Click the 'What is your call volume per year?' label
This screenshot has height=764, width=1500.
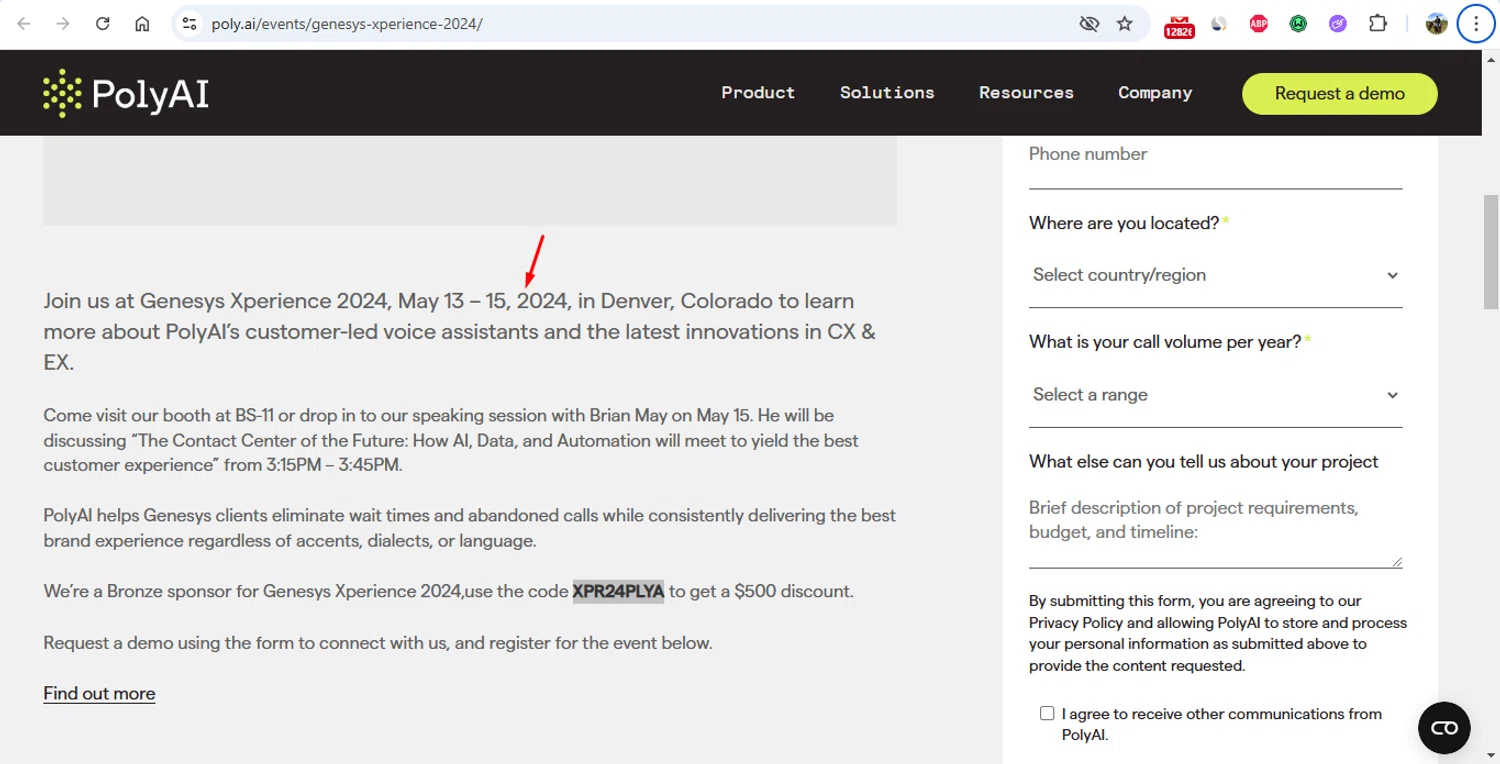click(1165, 342)
